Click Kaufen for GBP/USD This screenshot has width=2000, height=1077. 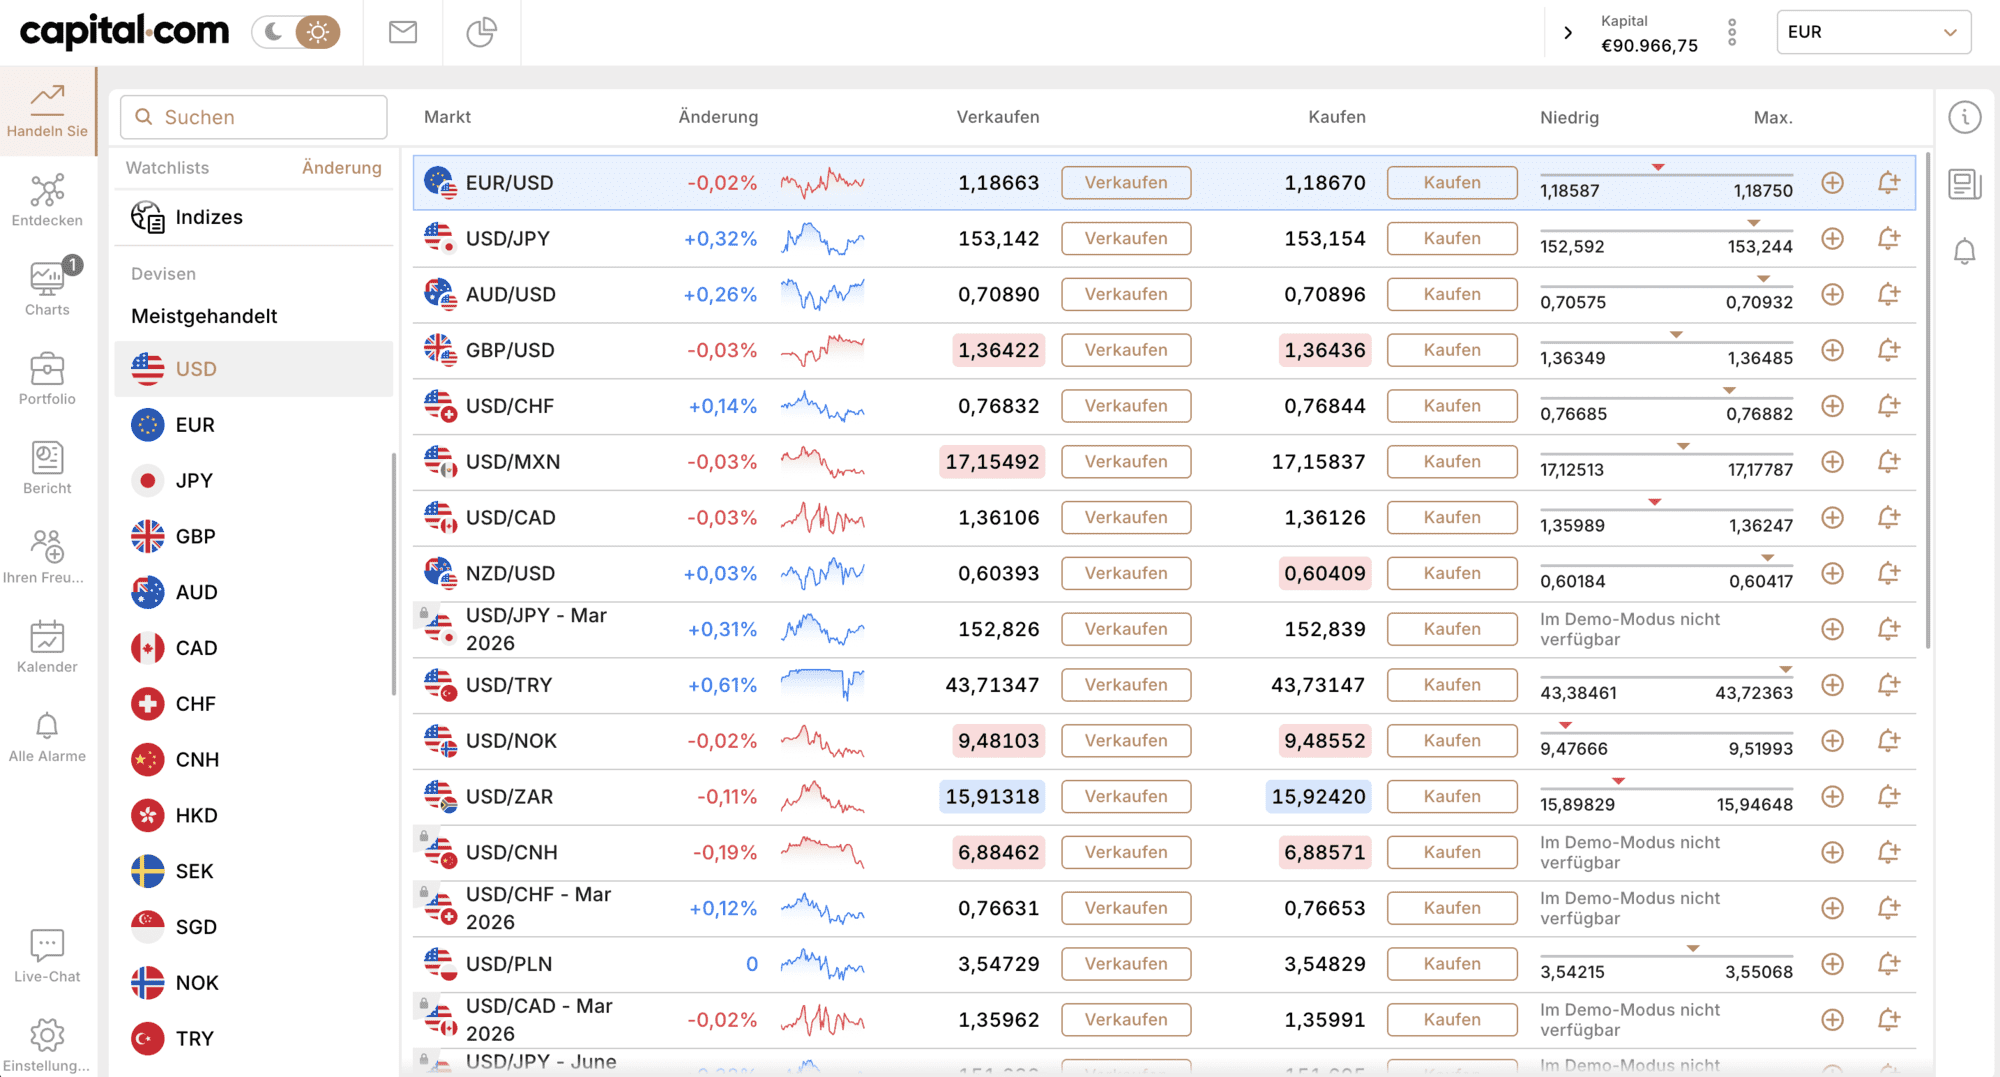point(1452,350)
